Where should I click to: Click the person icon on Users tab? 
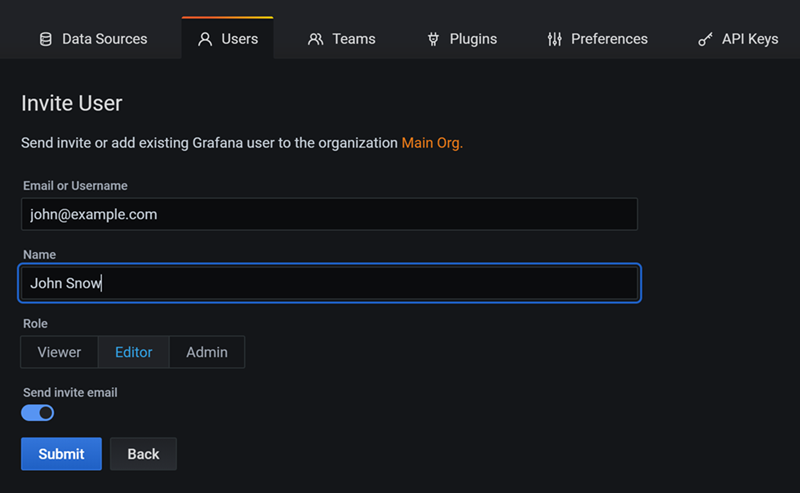click(x=205, y=39)
